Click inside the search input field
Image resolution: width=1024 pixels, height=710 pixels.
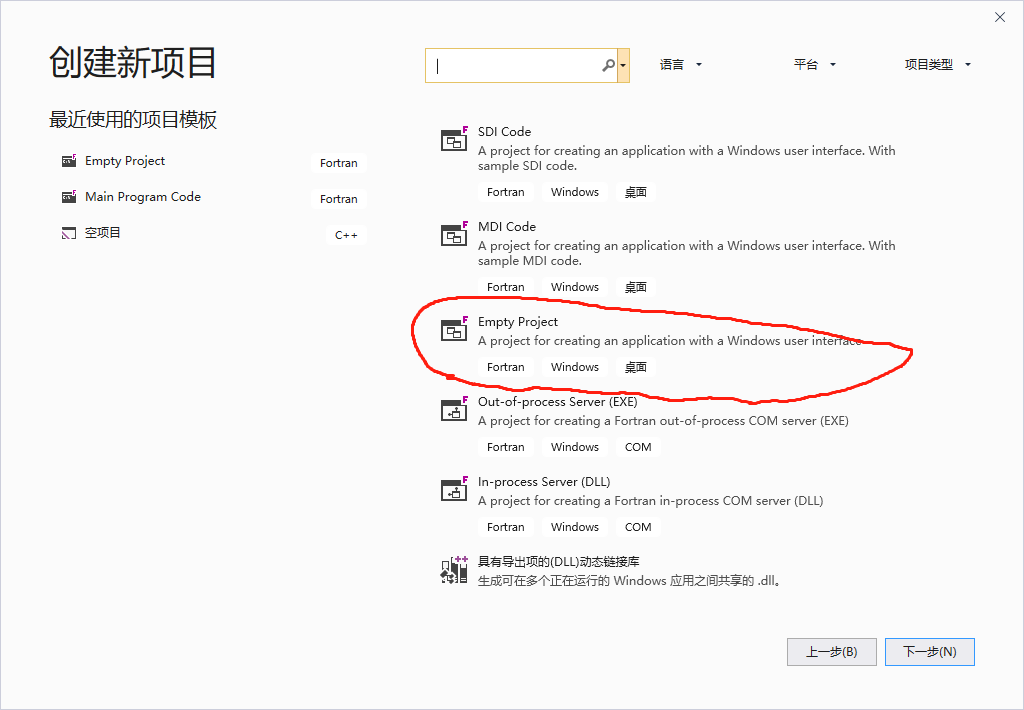[x=520, y=64]
